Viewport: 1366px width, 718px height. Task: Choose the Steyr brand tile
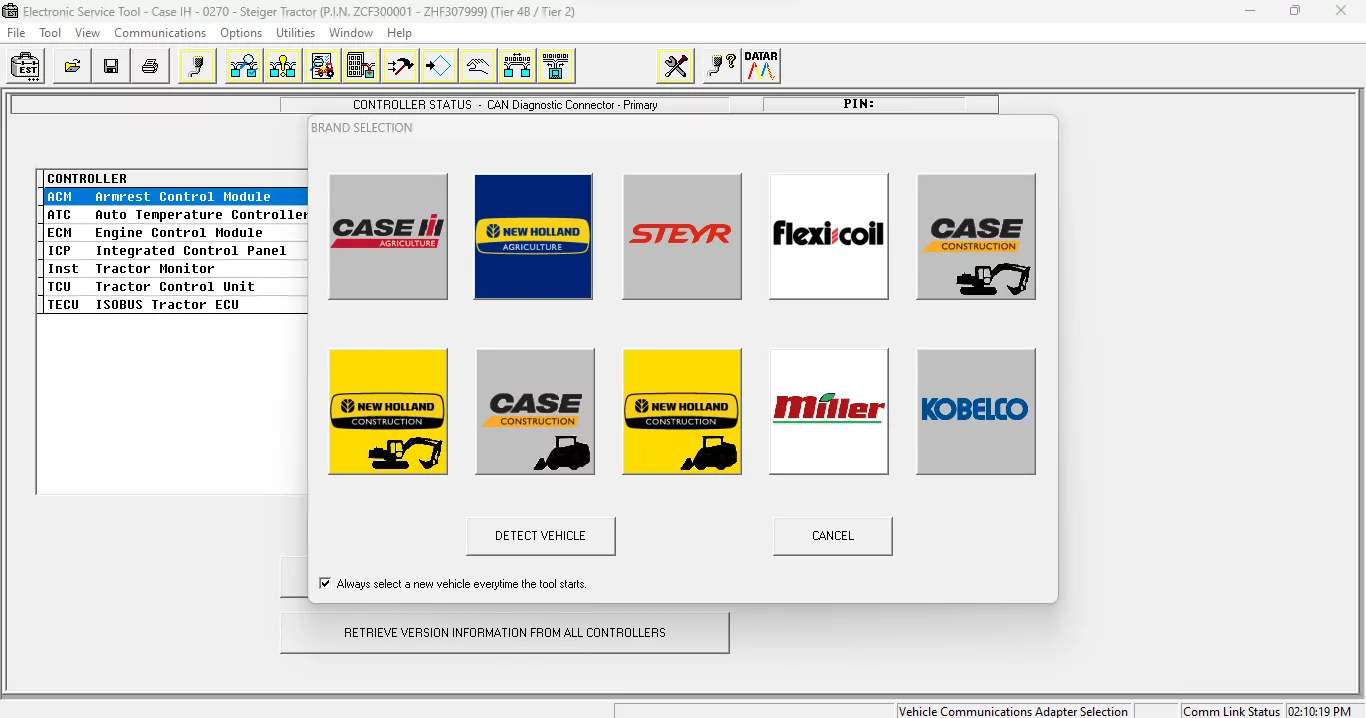[682, 237]
